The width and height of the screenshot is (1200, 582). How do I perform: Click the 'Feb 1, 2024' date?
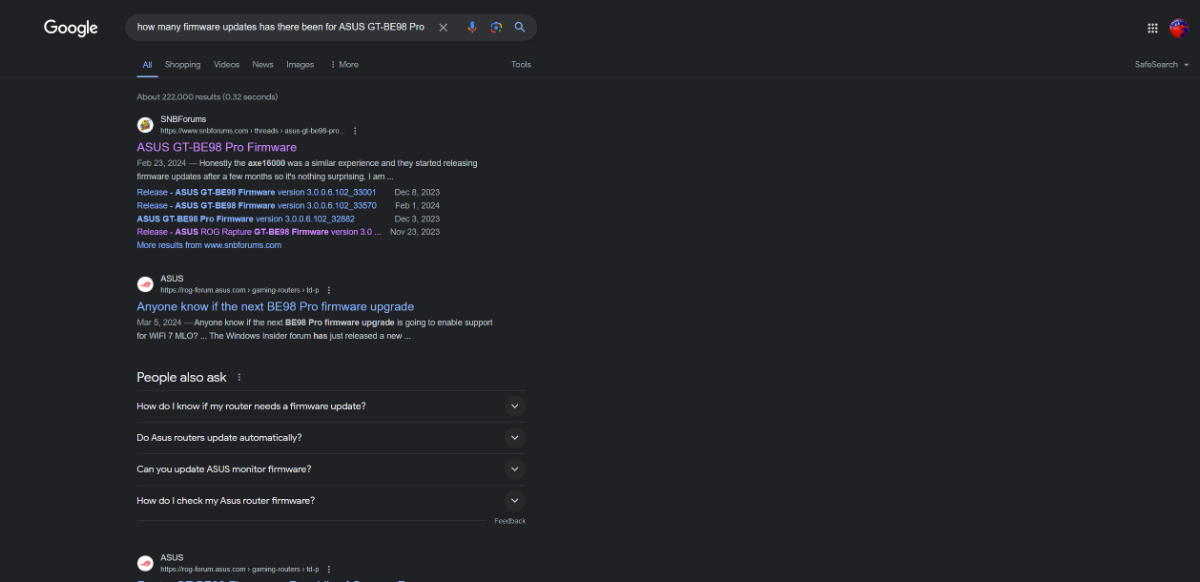[417, 205]
